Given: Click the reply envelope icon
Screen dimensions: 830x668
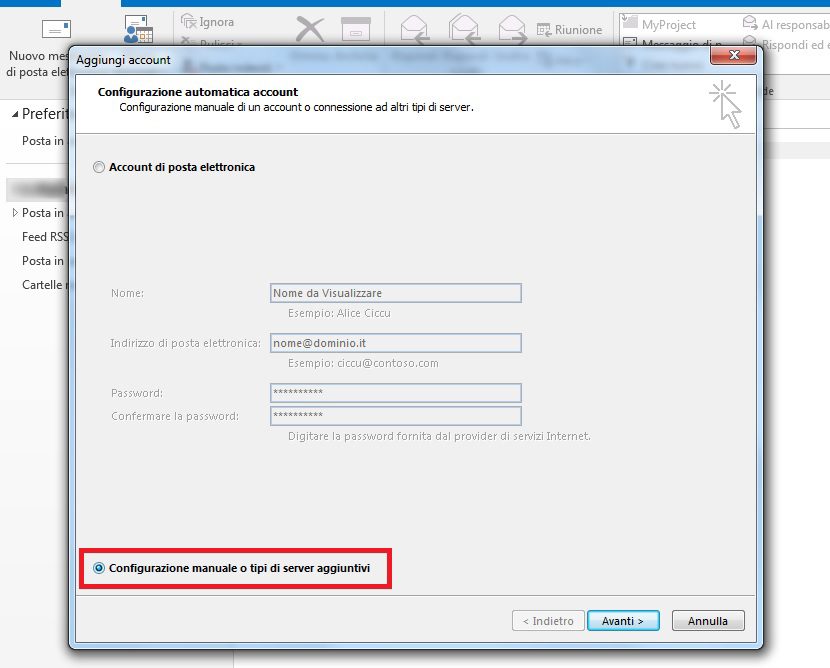Looking at the screenshot, I should pyautogui.click(x=414, y=28).
